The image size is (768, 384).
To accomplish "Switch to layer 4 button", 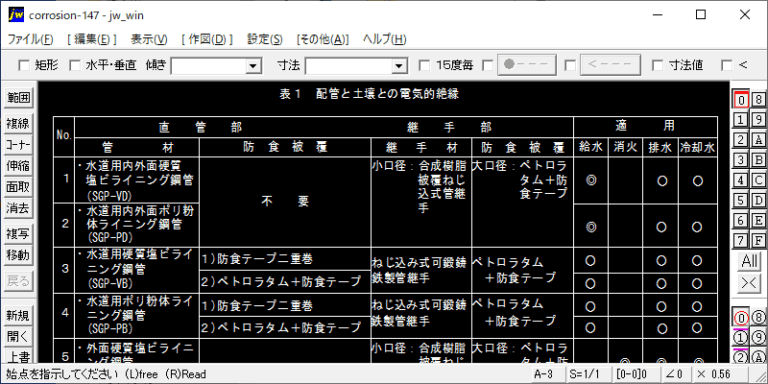I will coord(741,180).
